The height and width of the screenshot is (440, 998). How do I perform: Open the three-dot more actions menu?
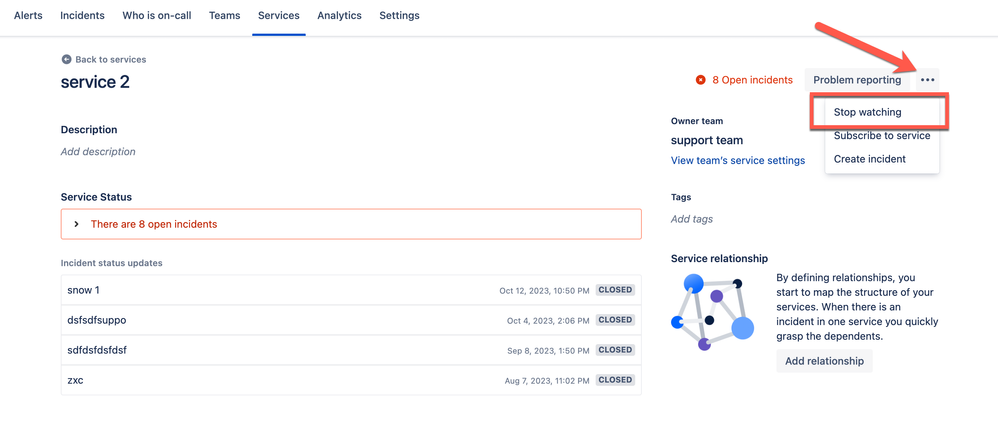927,80
